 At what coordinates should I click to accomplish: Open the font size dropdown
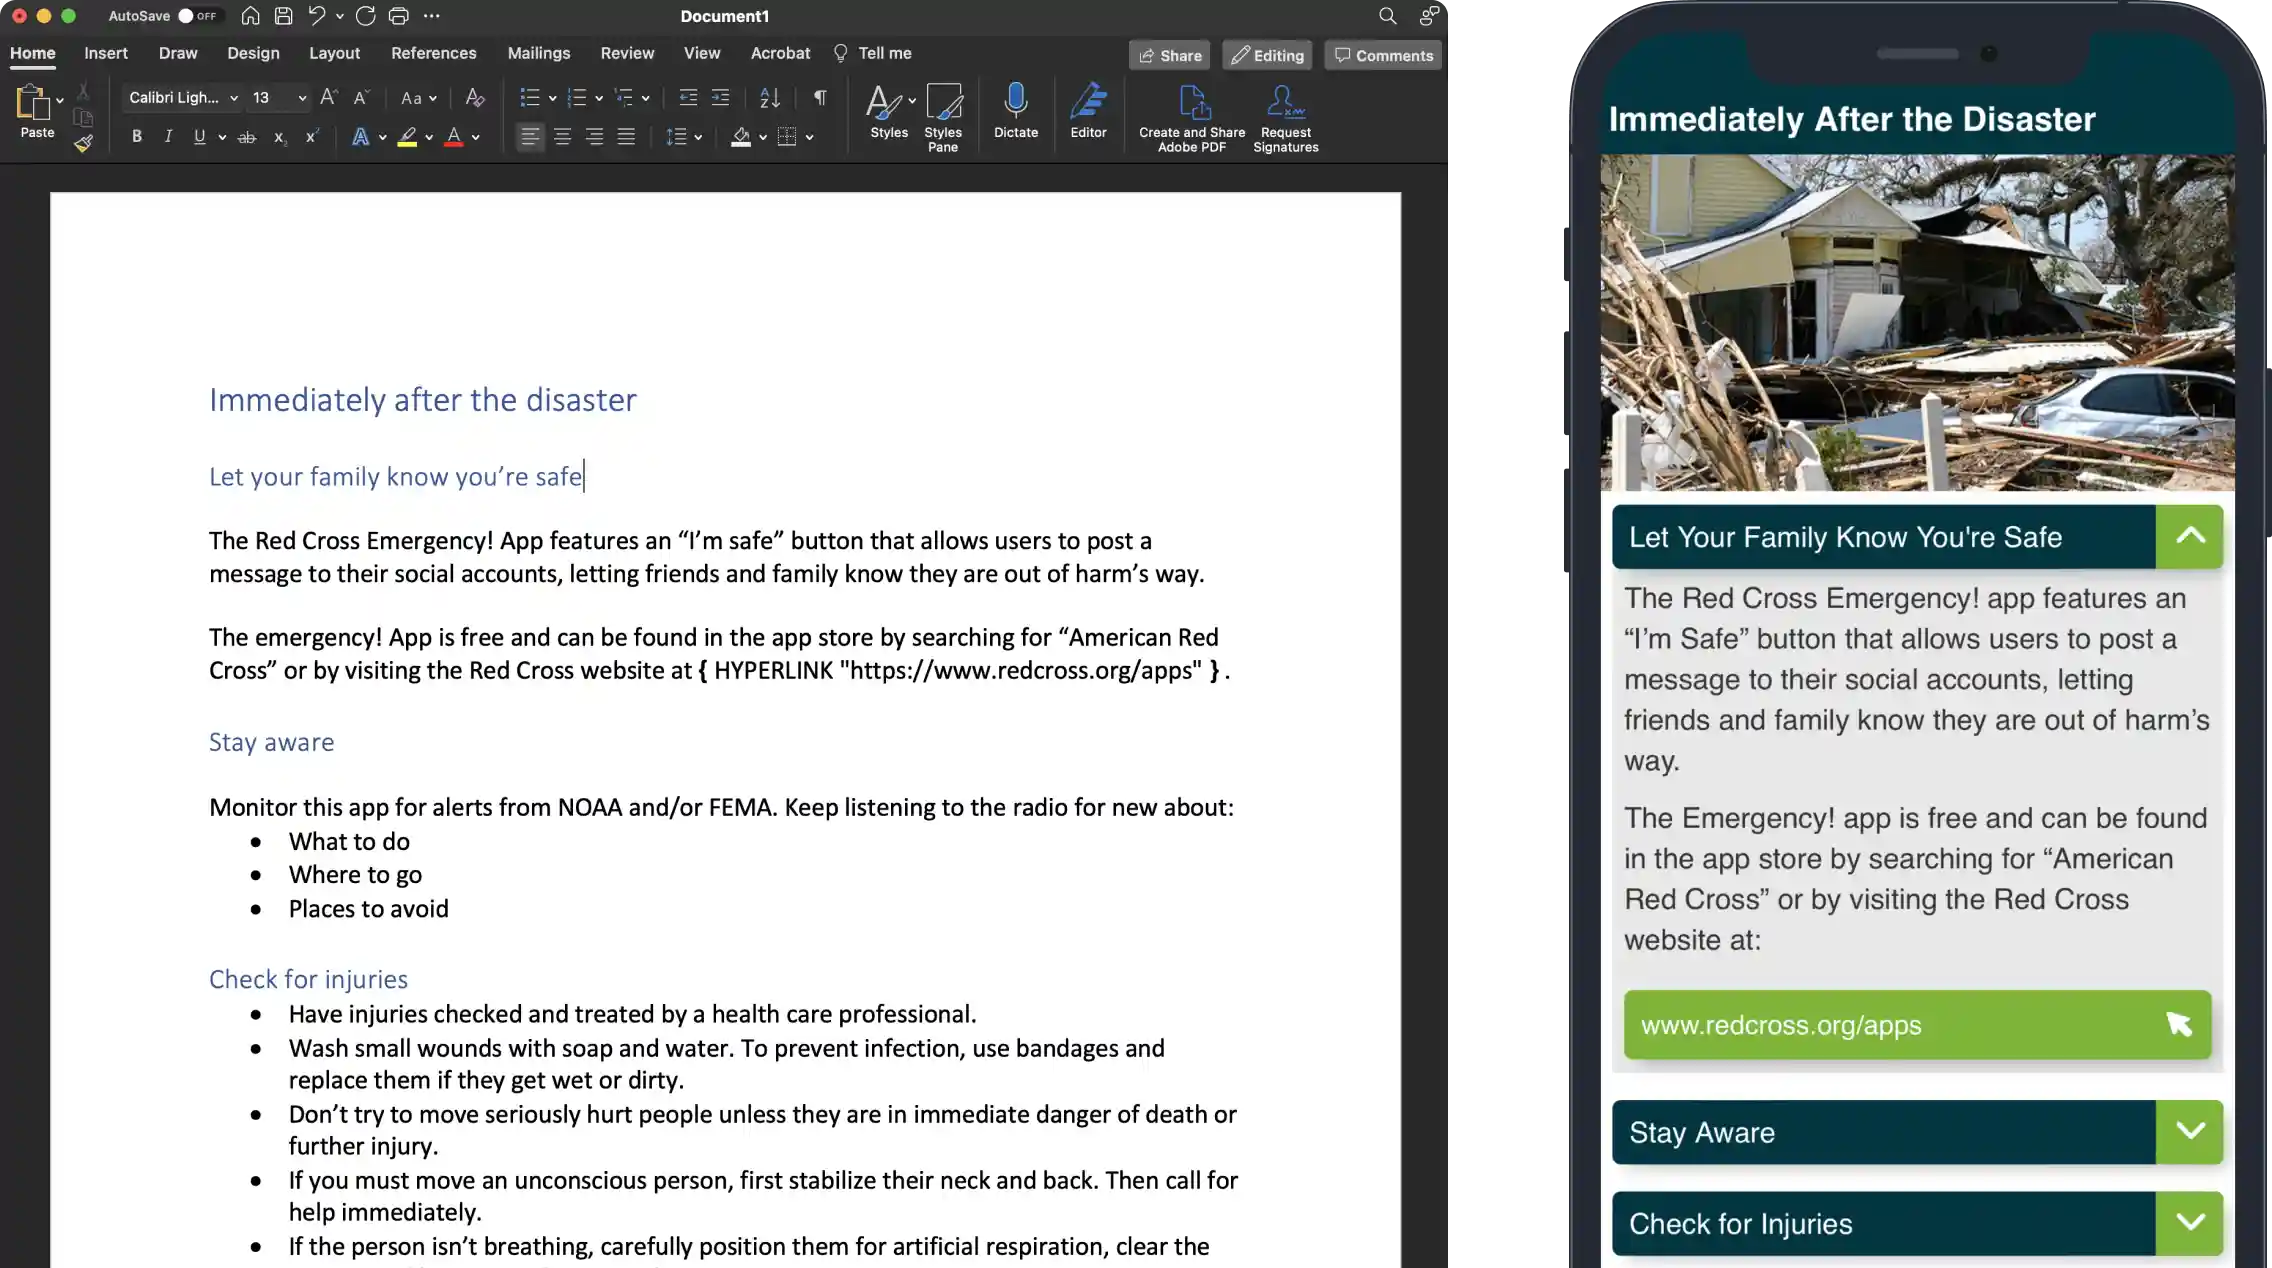300,98
